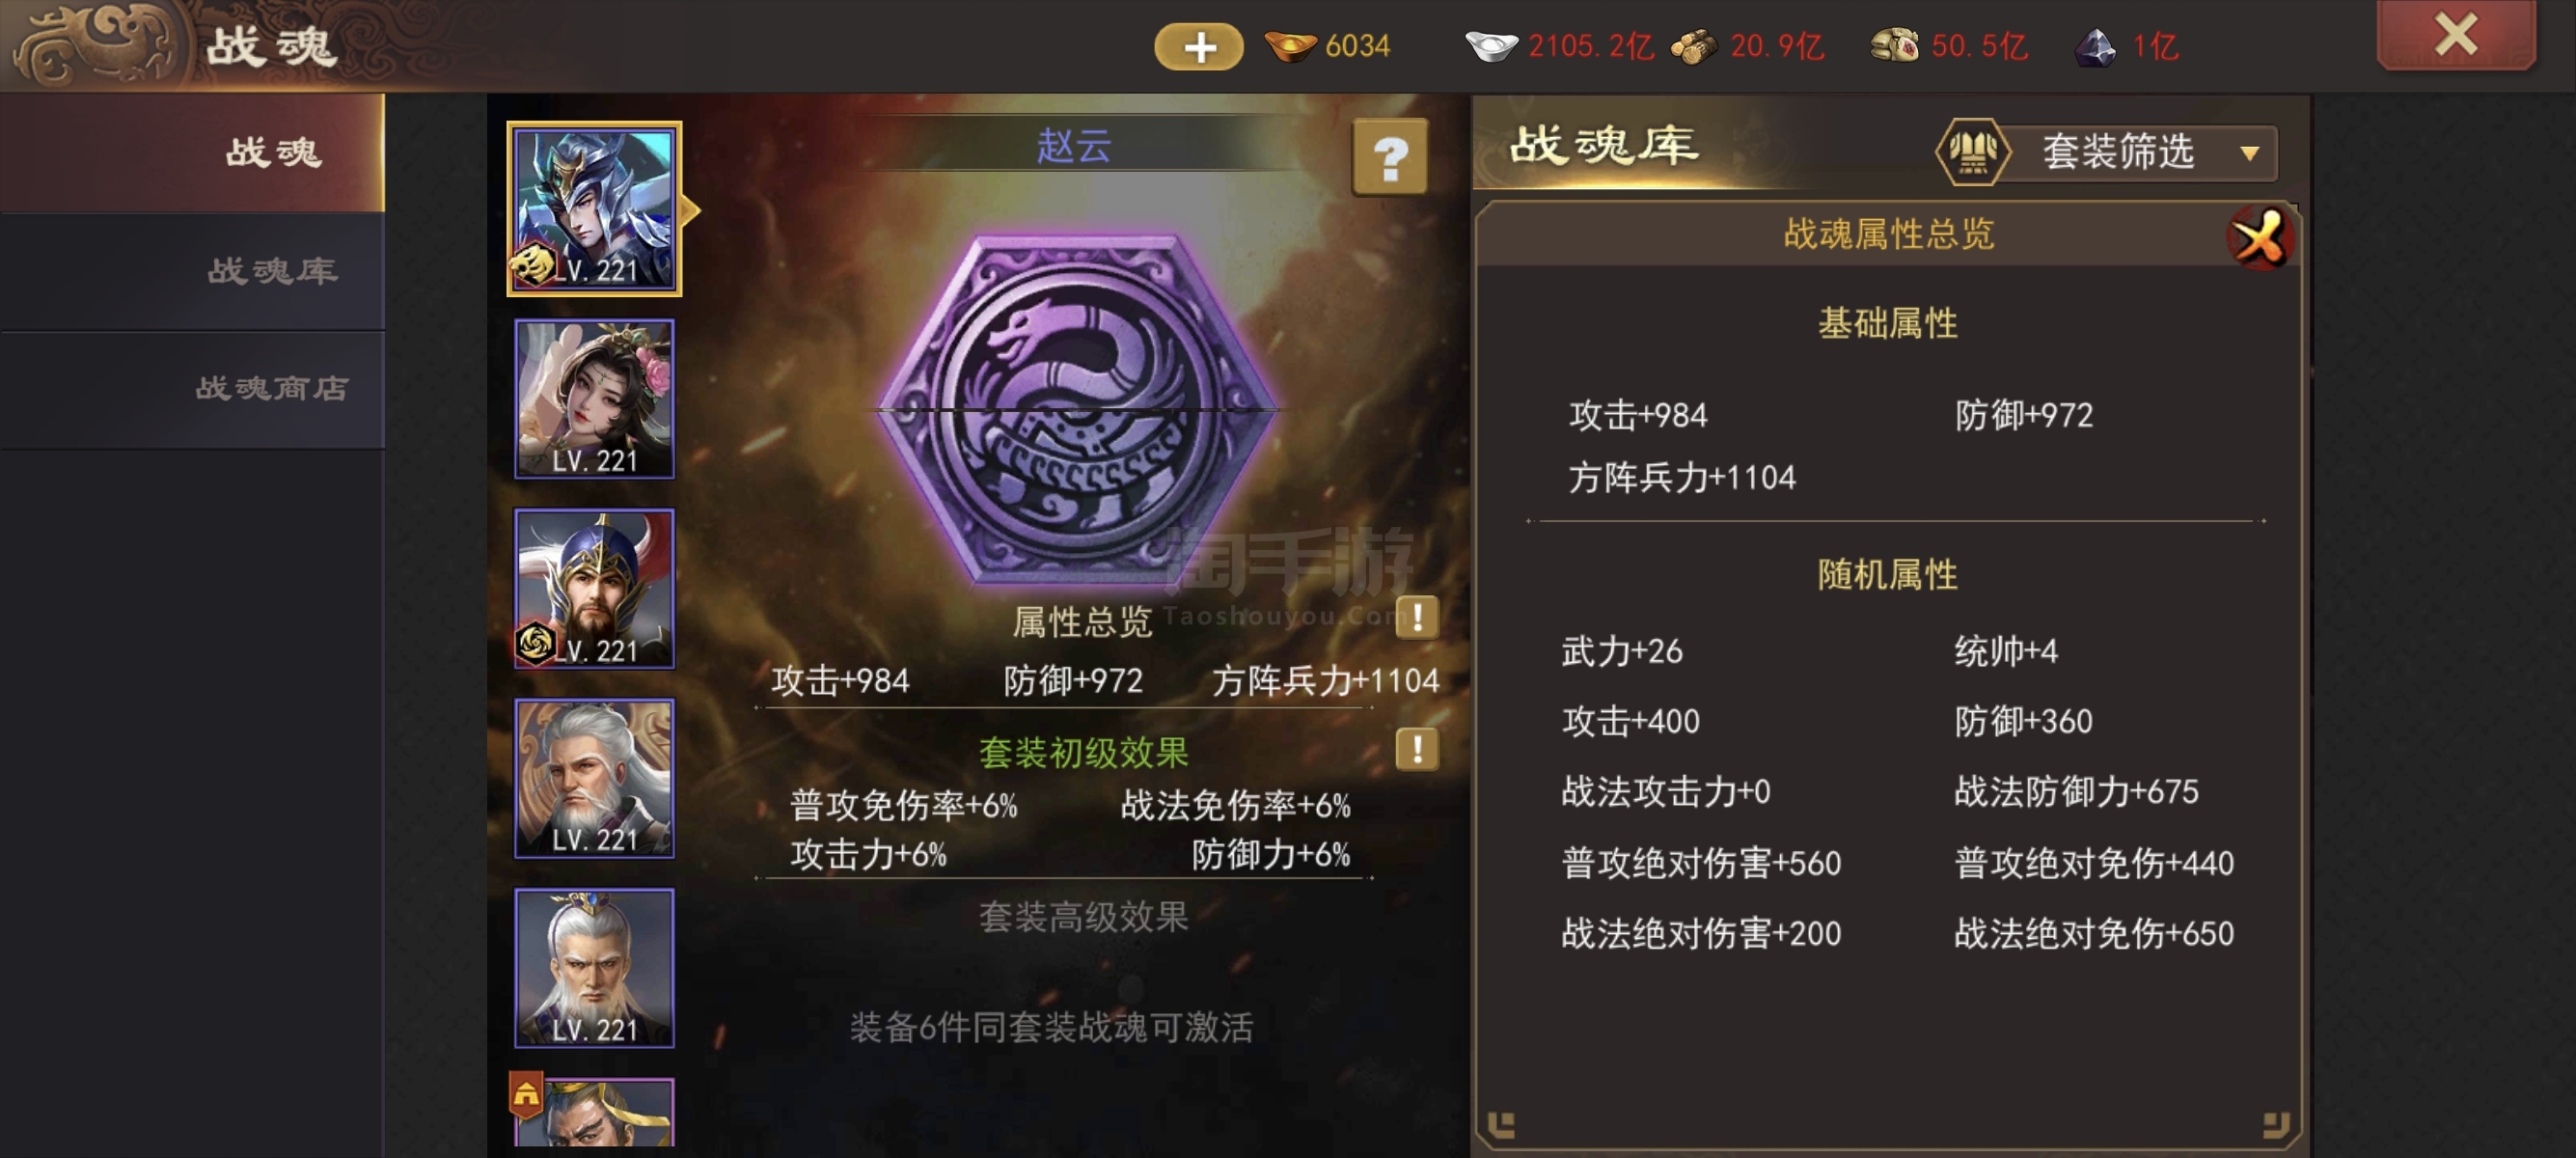Select the female hero portrait with flowers
2576x1158 pixels.
click(594, 399)
